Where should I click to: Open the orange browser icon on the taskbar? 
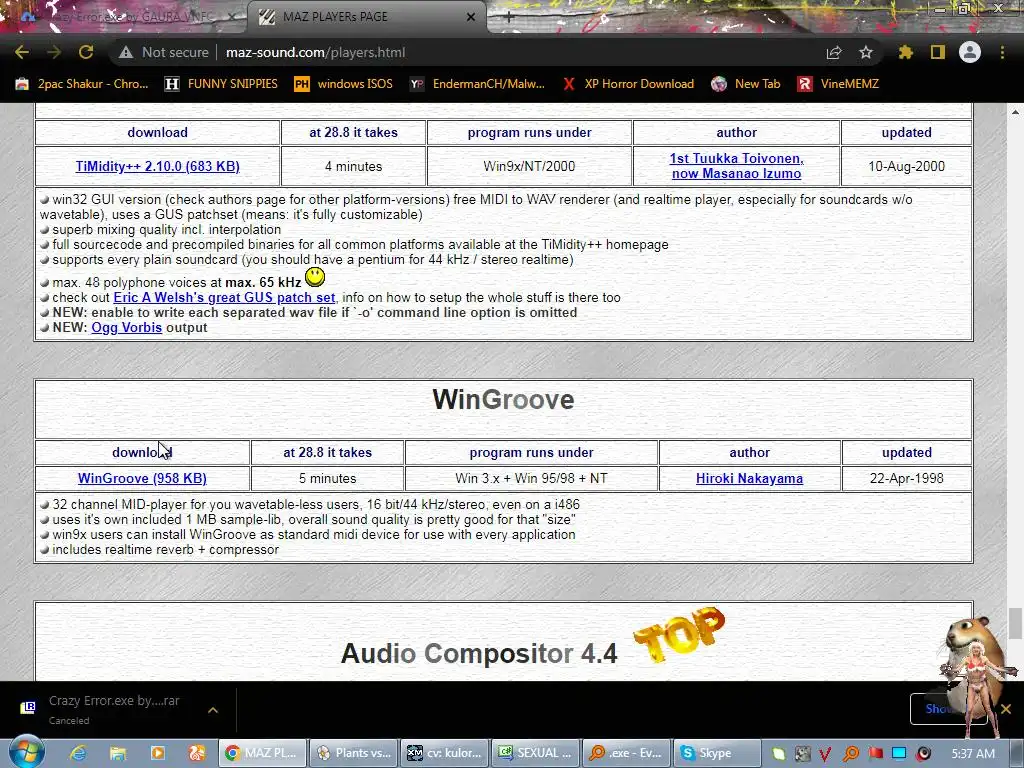tap(197, 753)
